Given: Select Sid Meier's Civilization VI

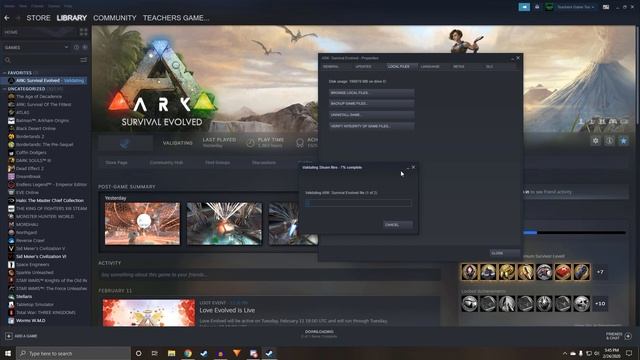Looking at the screenshot, I should point(41,256).
